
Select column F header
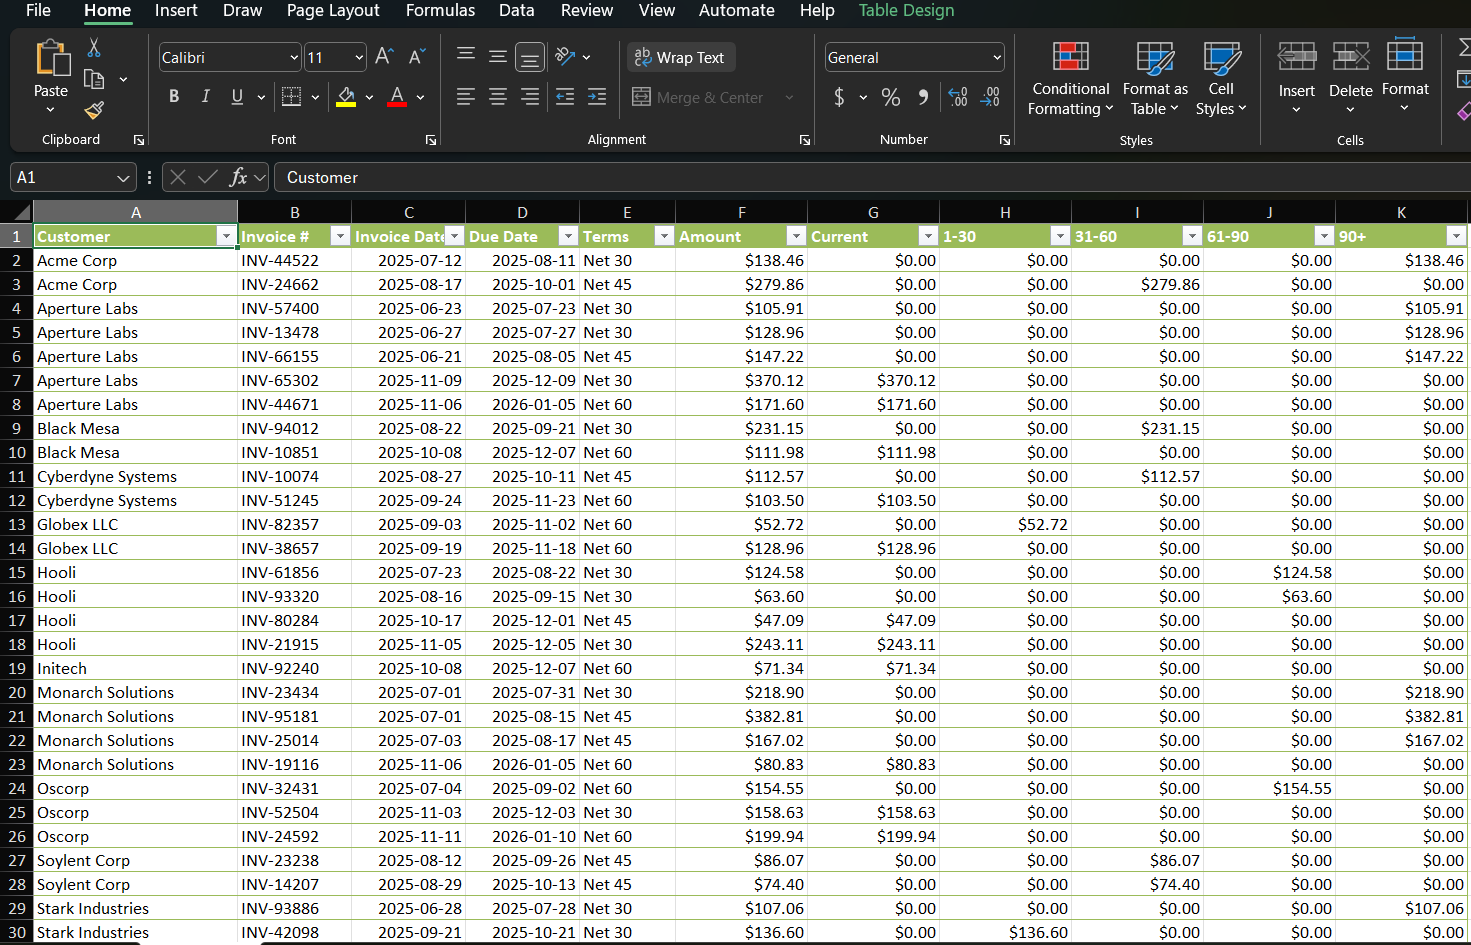click(741, 212)
